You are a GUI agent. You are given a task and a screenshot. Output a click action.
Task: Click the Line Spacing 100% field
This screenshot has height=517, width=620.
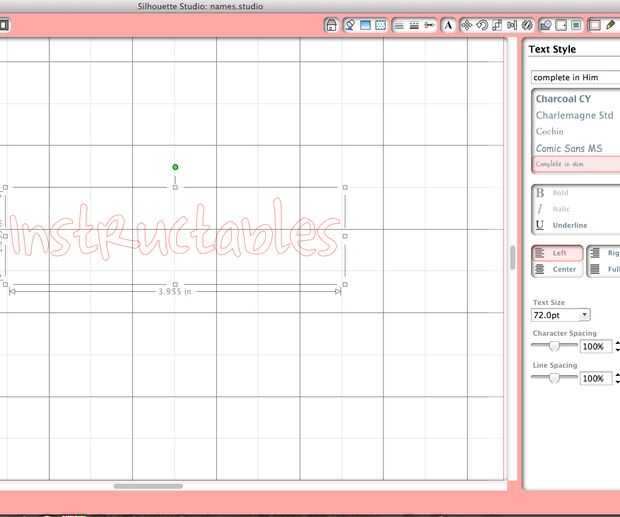pos(595,378)
